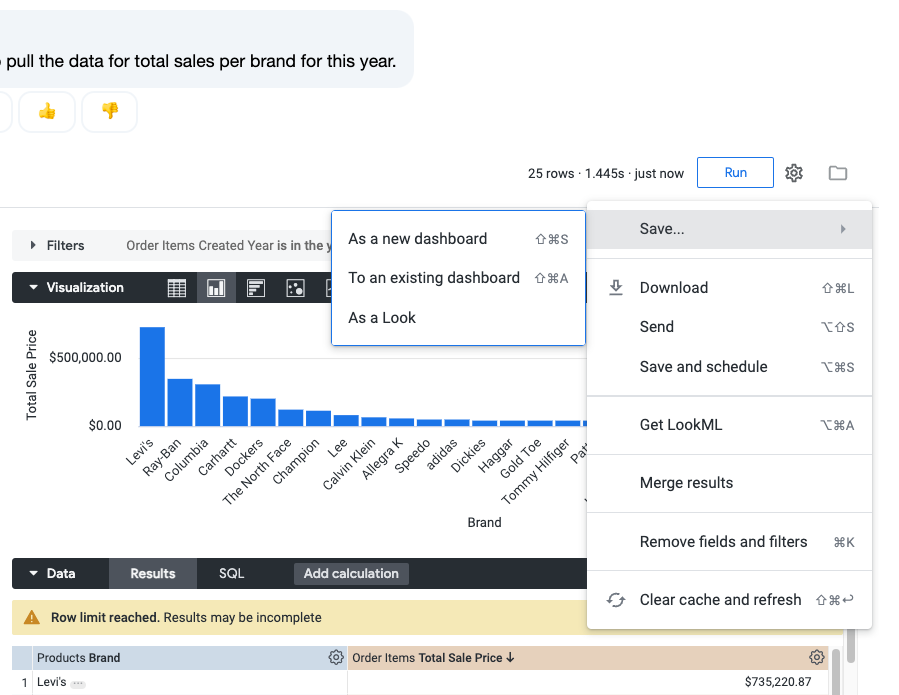This screenshot has height=695, width=899.
Task: Select Send from the menu
Action: click(x=729, y=327)
